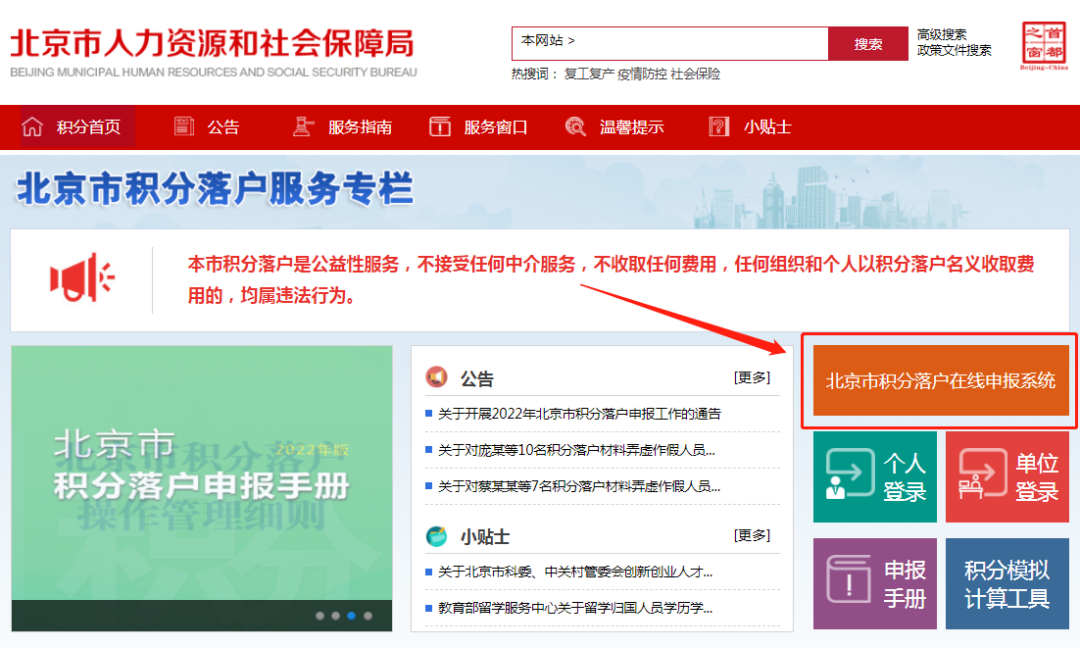
Task: Open tip about 教育部留学服务中心
Action: pos(575,608)
